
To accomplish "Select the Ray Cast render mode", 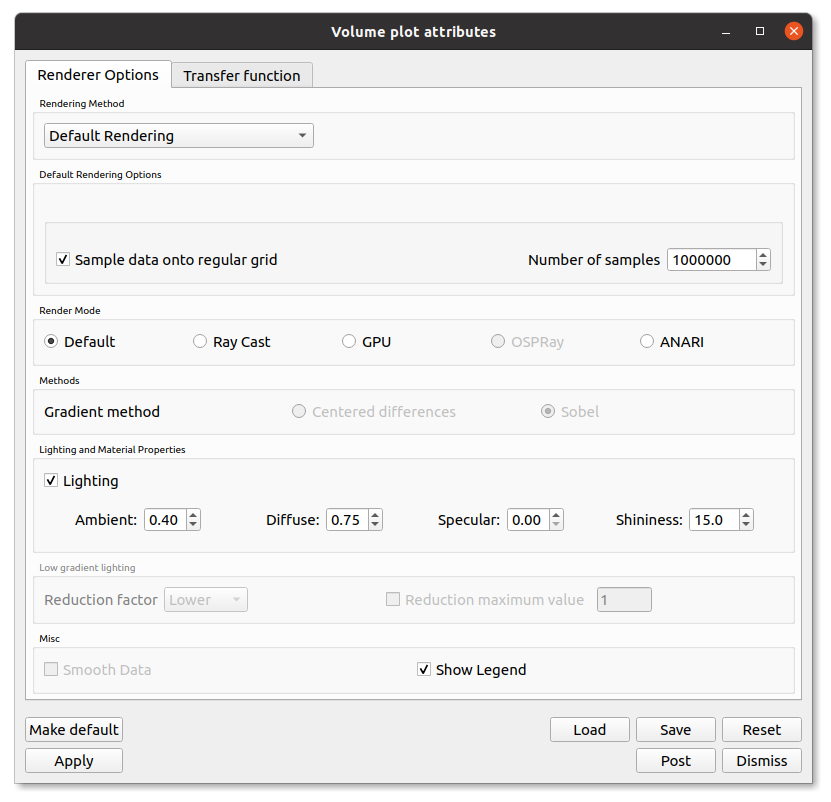I will click(199, 341).
